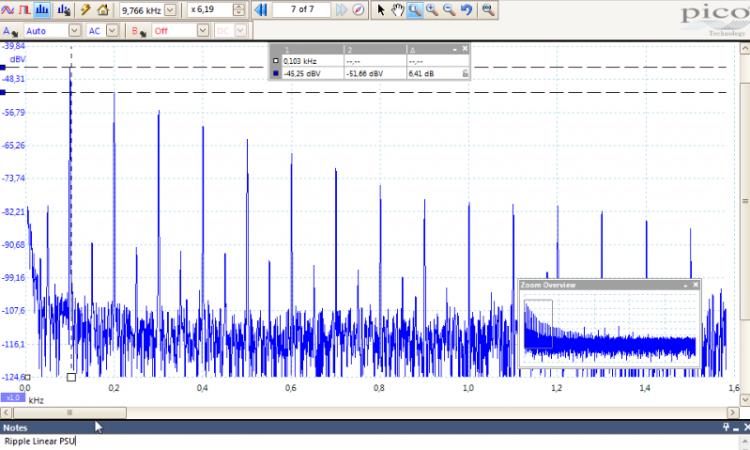Open Channel A AC coupling dropdown

(x=112, y=31)
